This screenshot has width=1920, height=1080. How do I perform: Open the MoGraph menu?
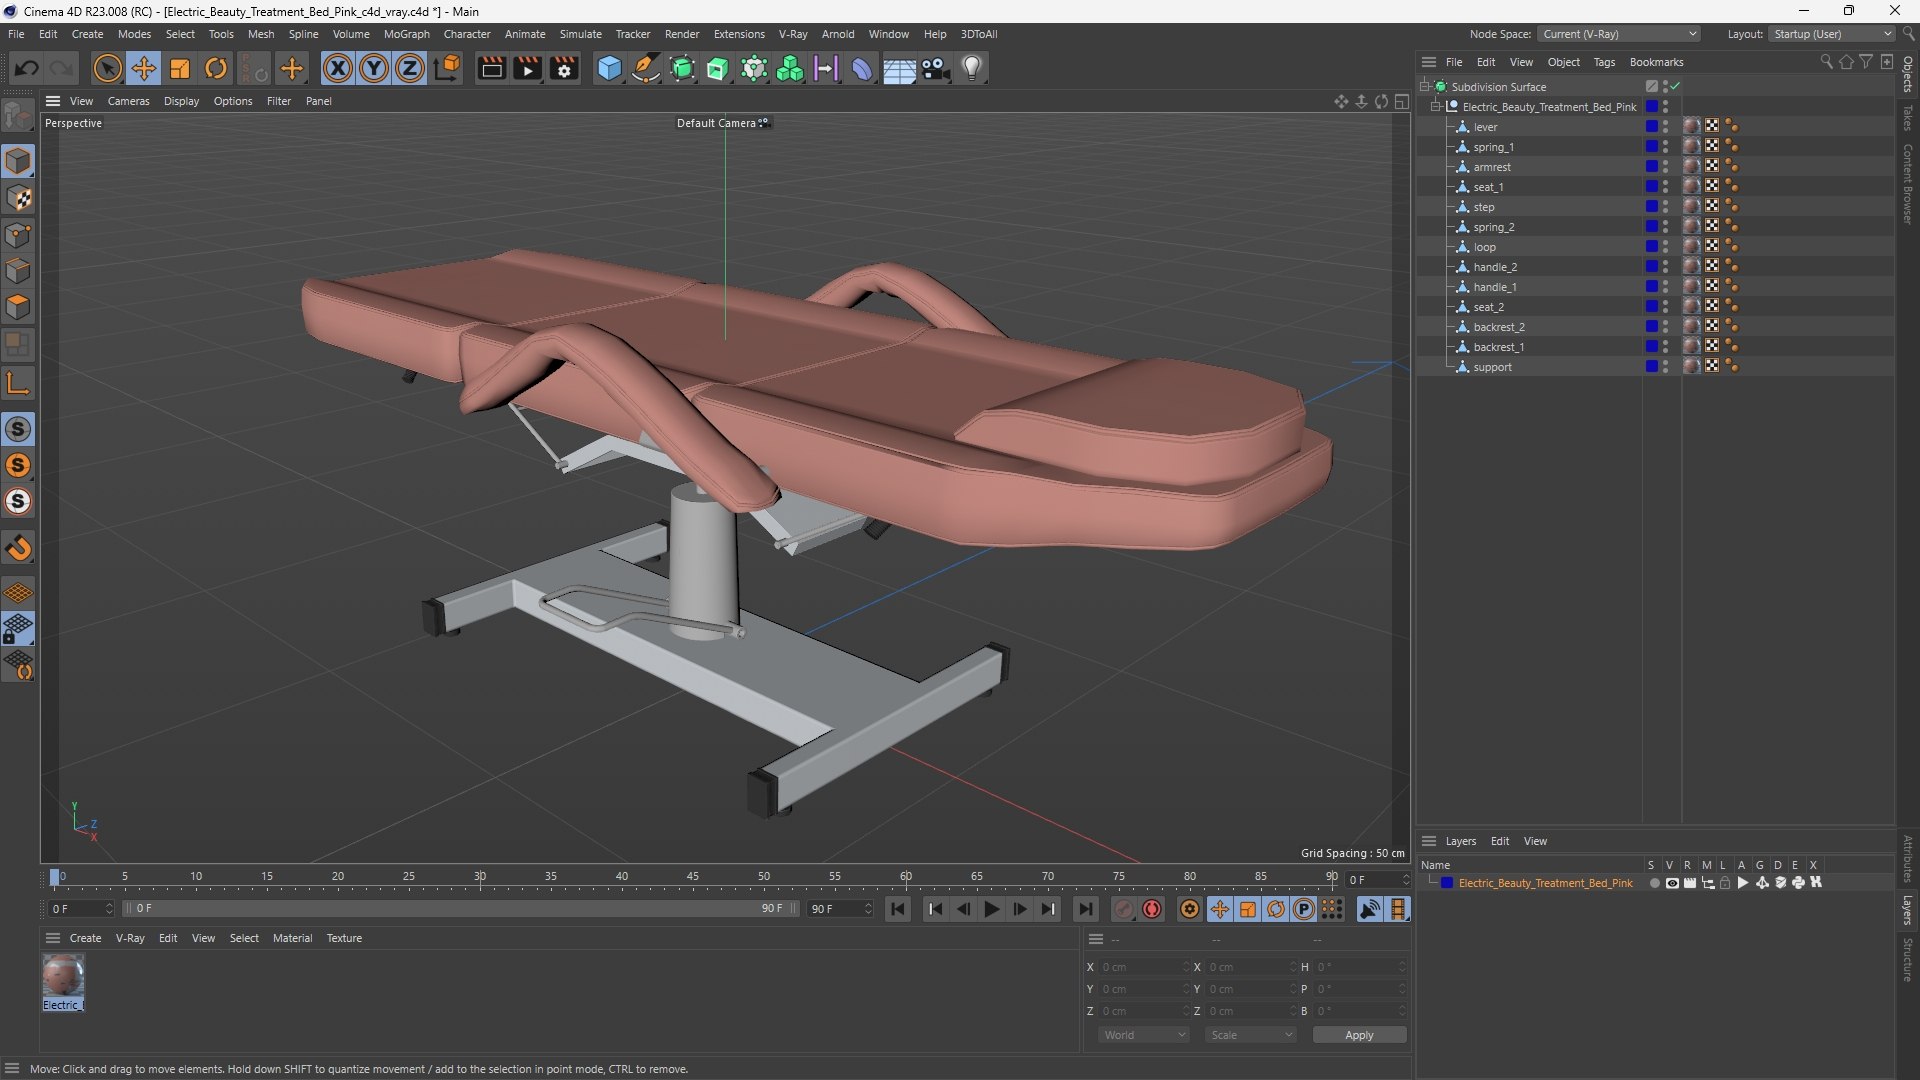point(406,34)
